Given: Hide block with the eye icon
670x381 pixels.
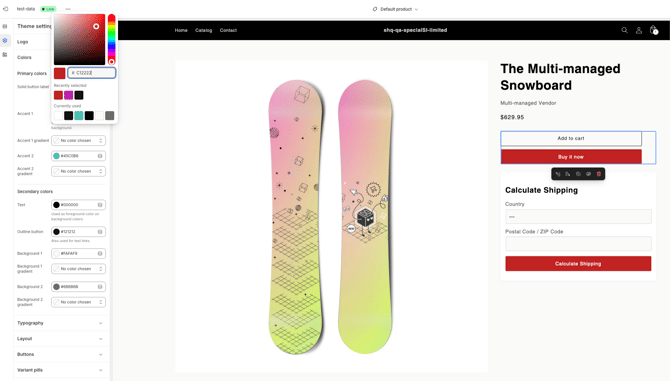Looking at the screenshot, I should click(588, 174).
